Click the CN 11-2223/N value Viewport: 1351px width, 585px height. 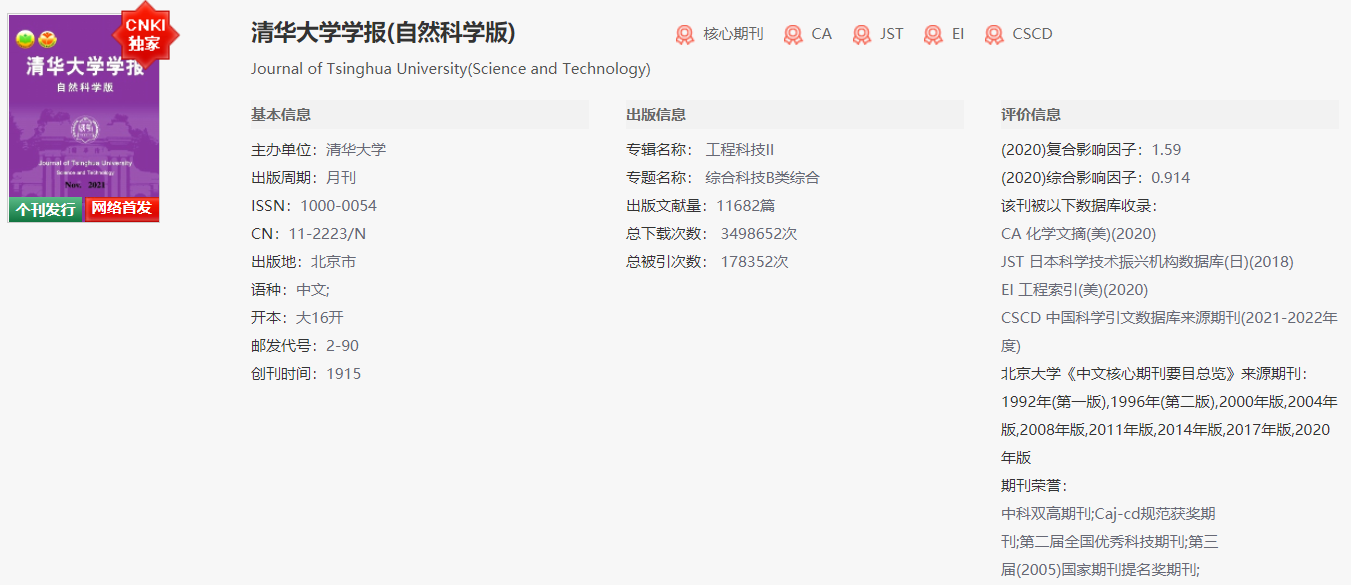327,234
